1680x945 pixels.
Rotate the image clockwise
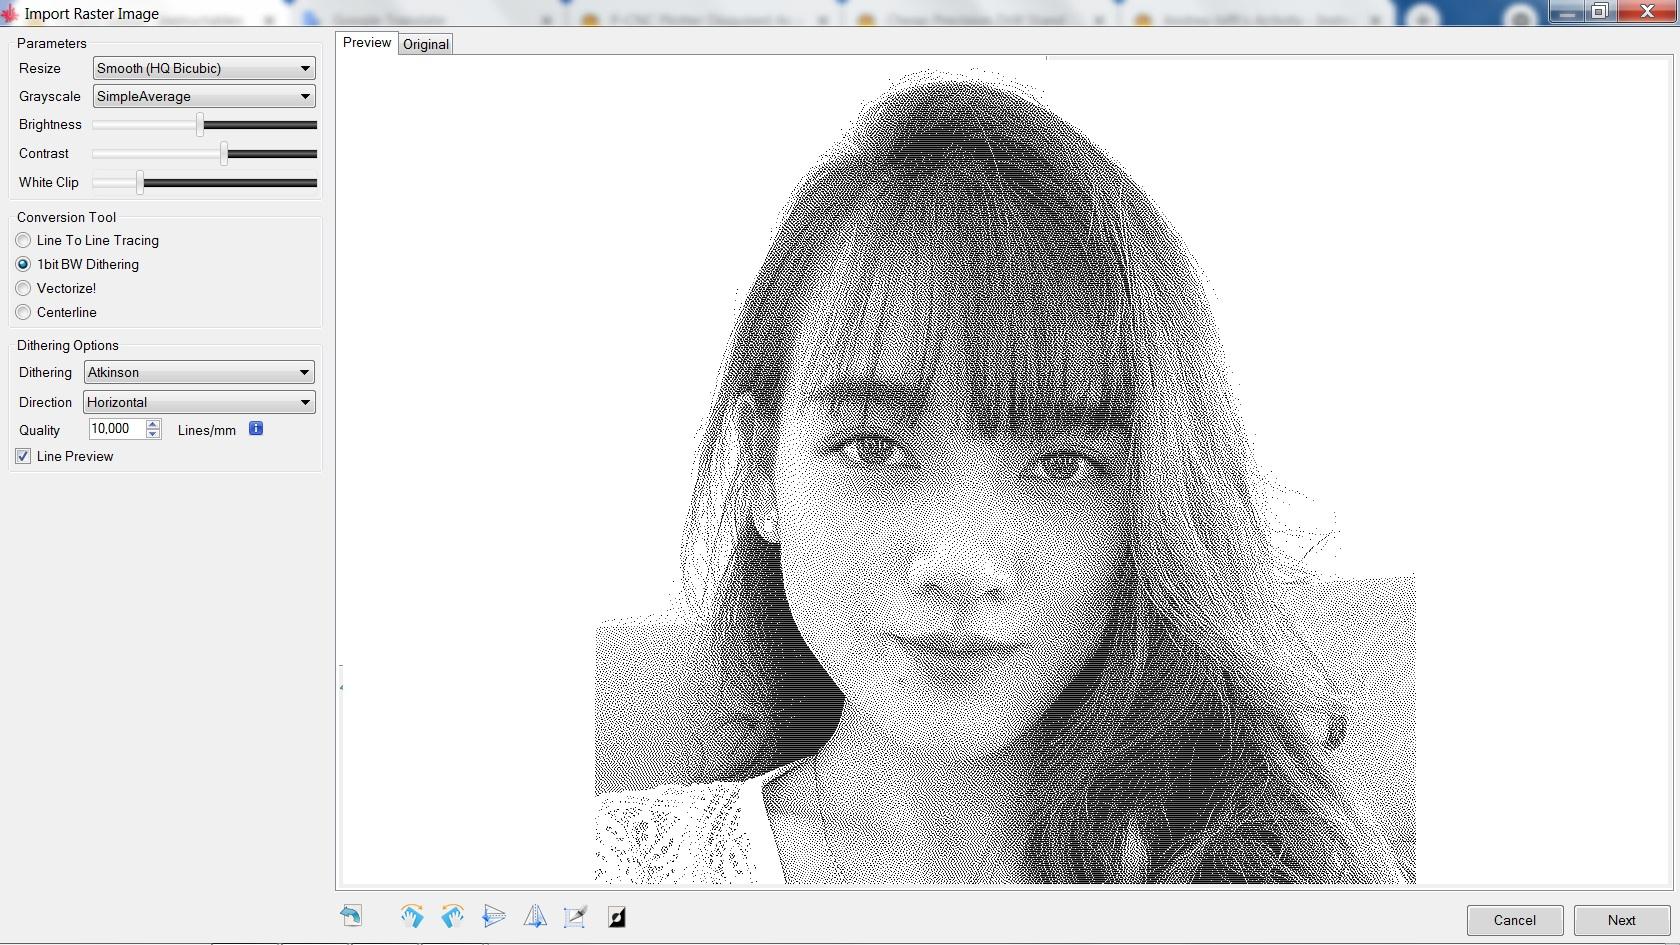[412, 916]
